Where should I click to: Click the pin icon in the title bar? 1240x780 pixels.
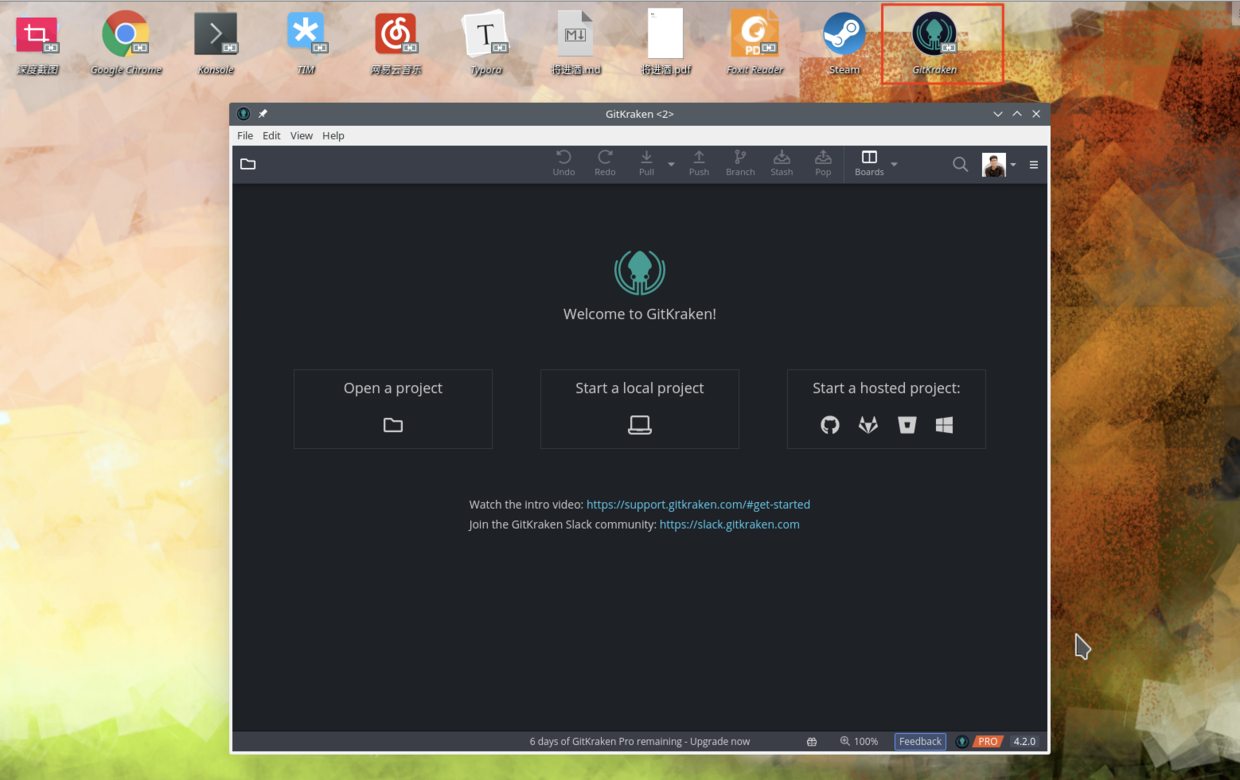pyautogui.click(x=263, y=114)
